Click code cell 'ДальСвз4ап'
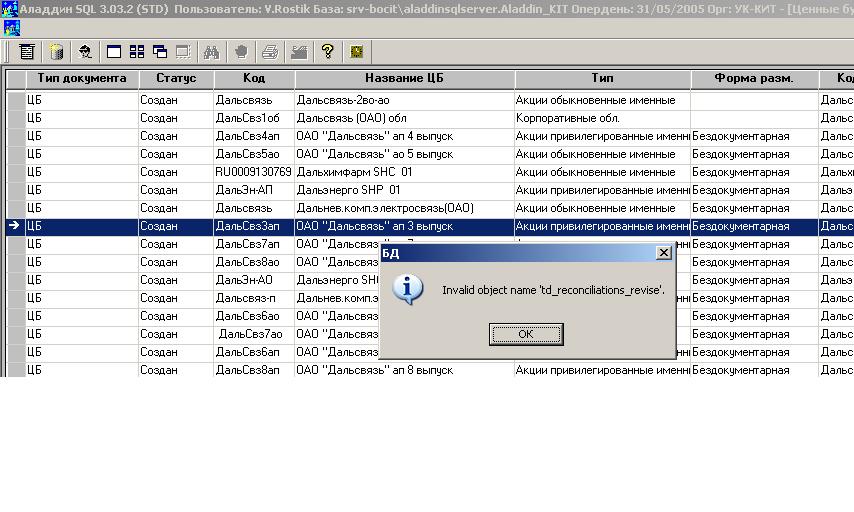 tap(254, 136)
